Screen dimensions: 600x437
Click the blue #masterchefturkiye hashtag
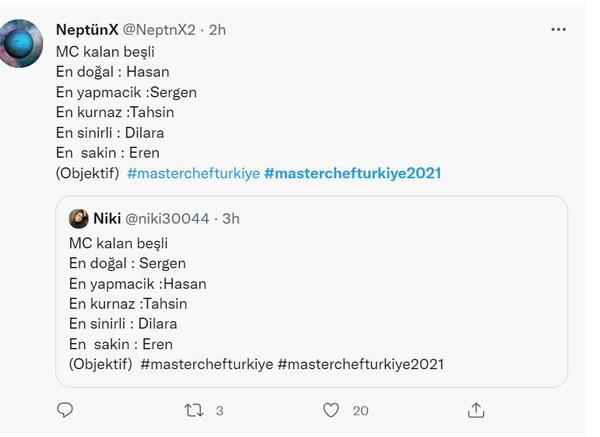tap(193, 173)
